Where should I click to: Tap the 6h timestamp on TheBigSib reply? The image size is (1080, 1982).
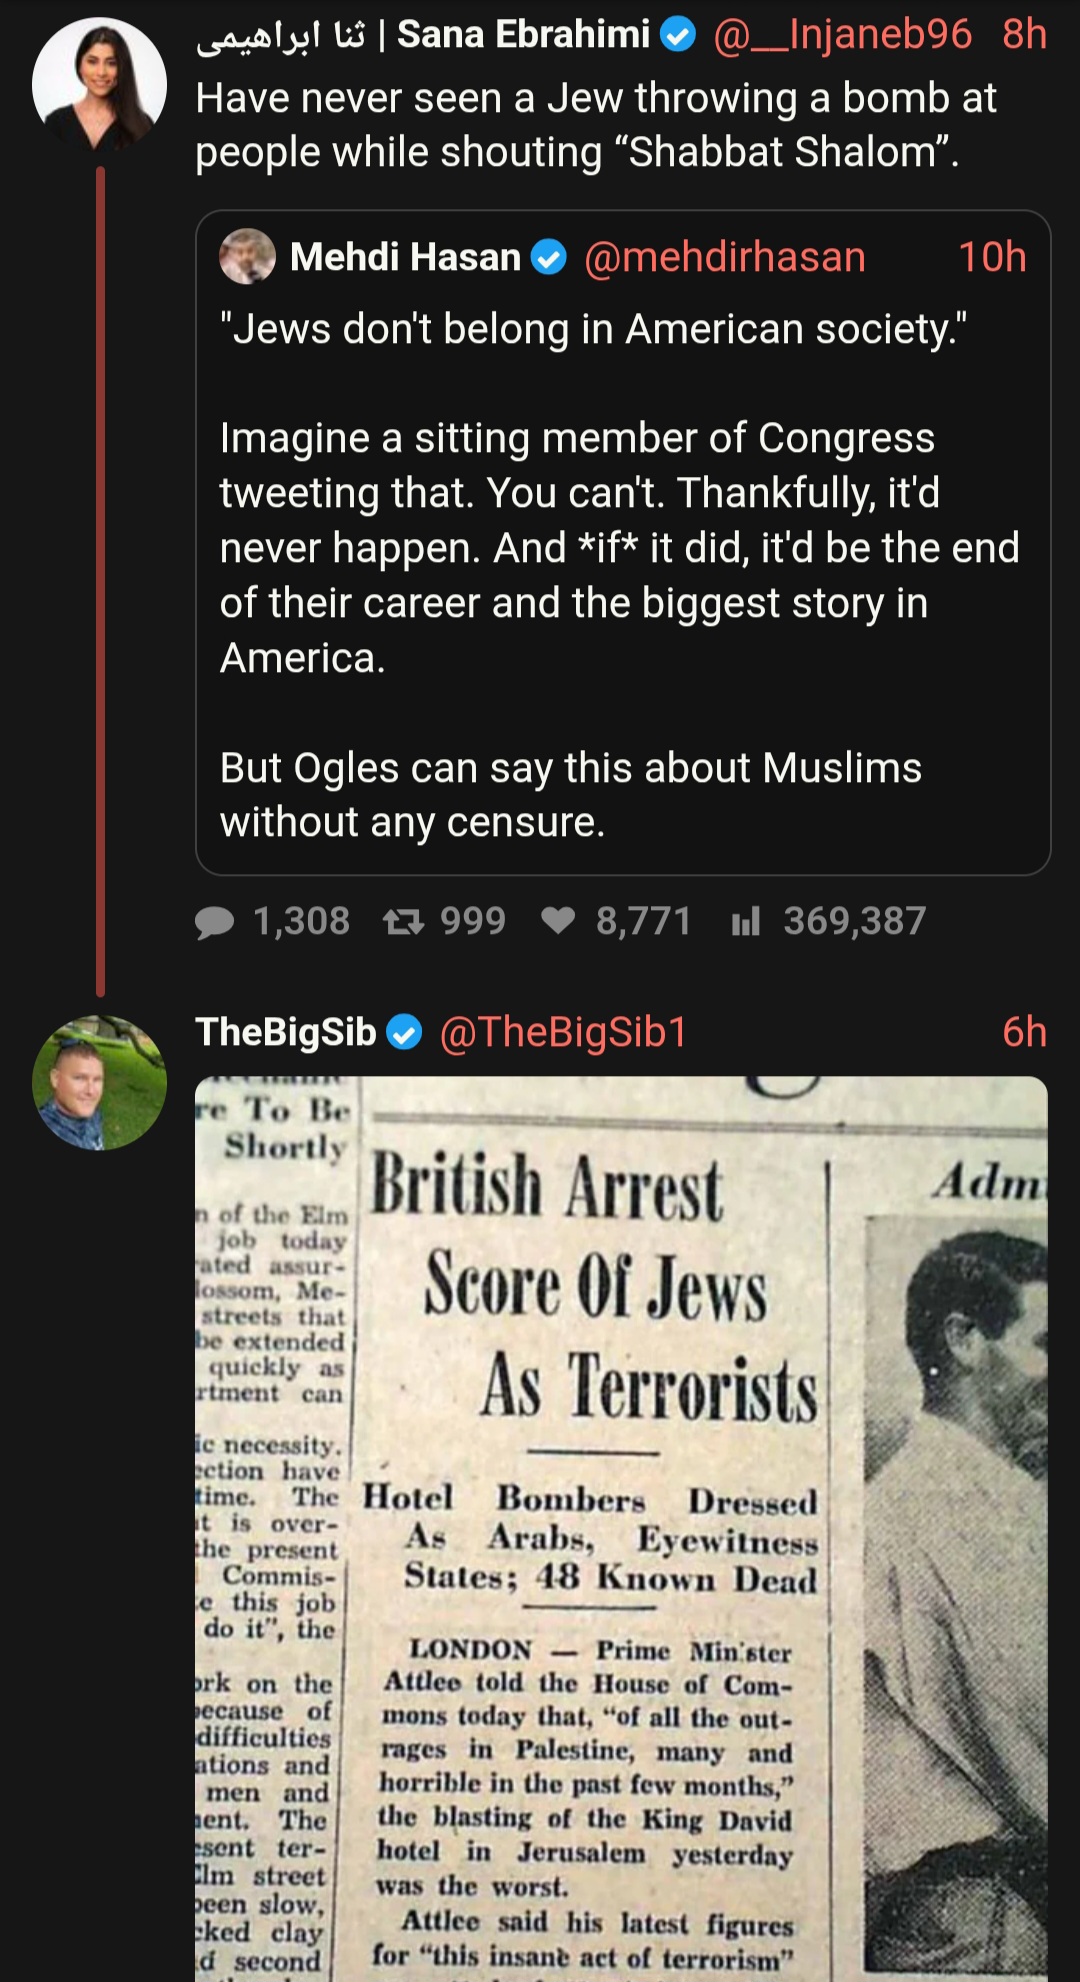tap(1024, 1032)
